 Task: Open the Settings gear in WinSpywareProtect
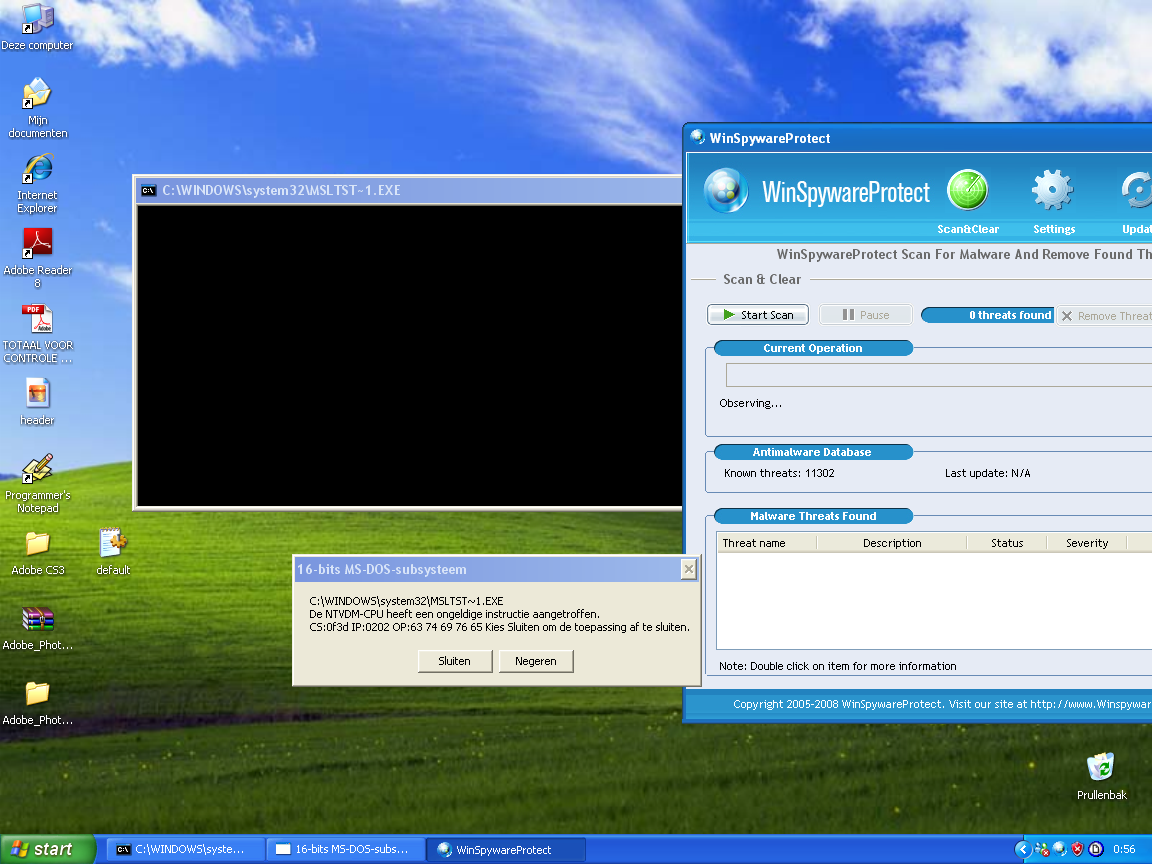click(1053, 190)
